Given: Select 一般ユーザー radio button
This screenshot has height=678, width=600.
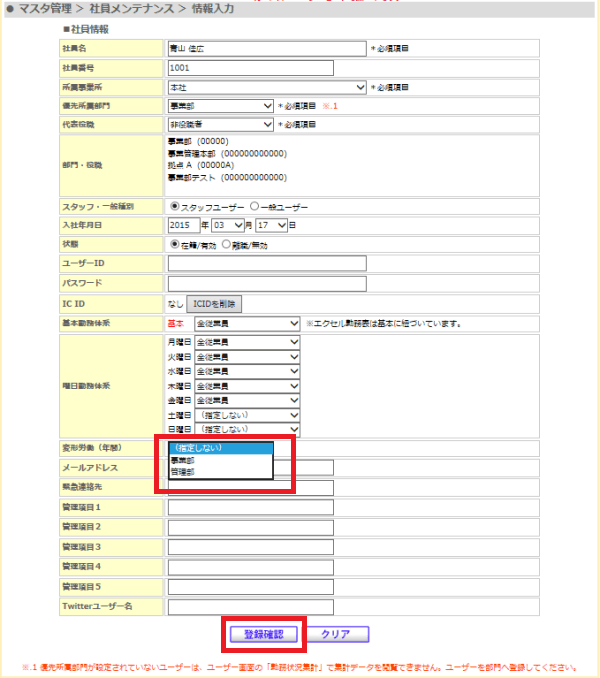Looking at the screenshot, I should point(254,206).
